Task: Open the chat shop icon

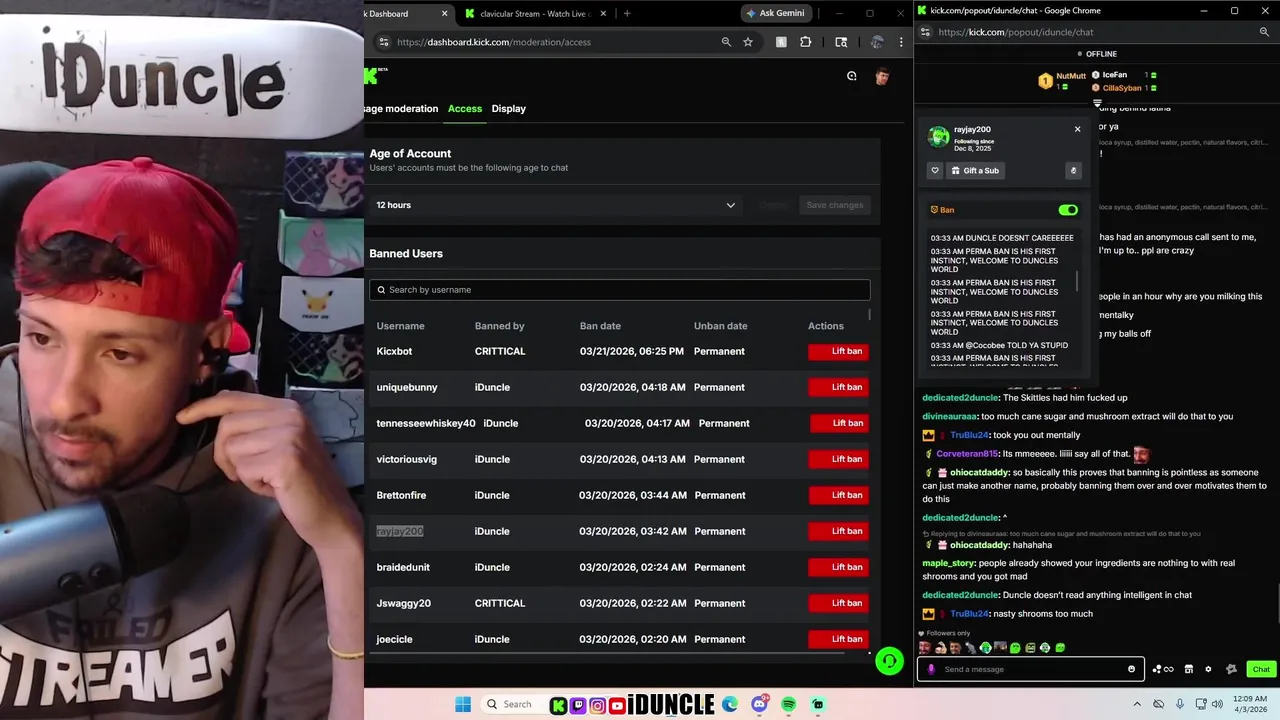Action: pos(1189,669)
